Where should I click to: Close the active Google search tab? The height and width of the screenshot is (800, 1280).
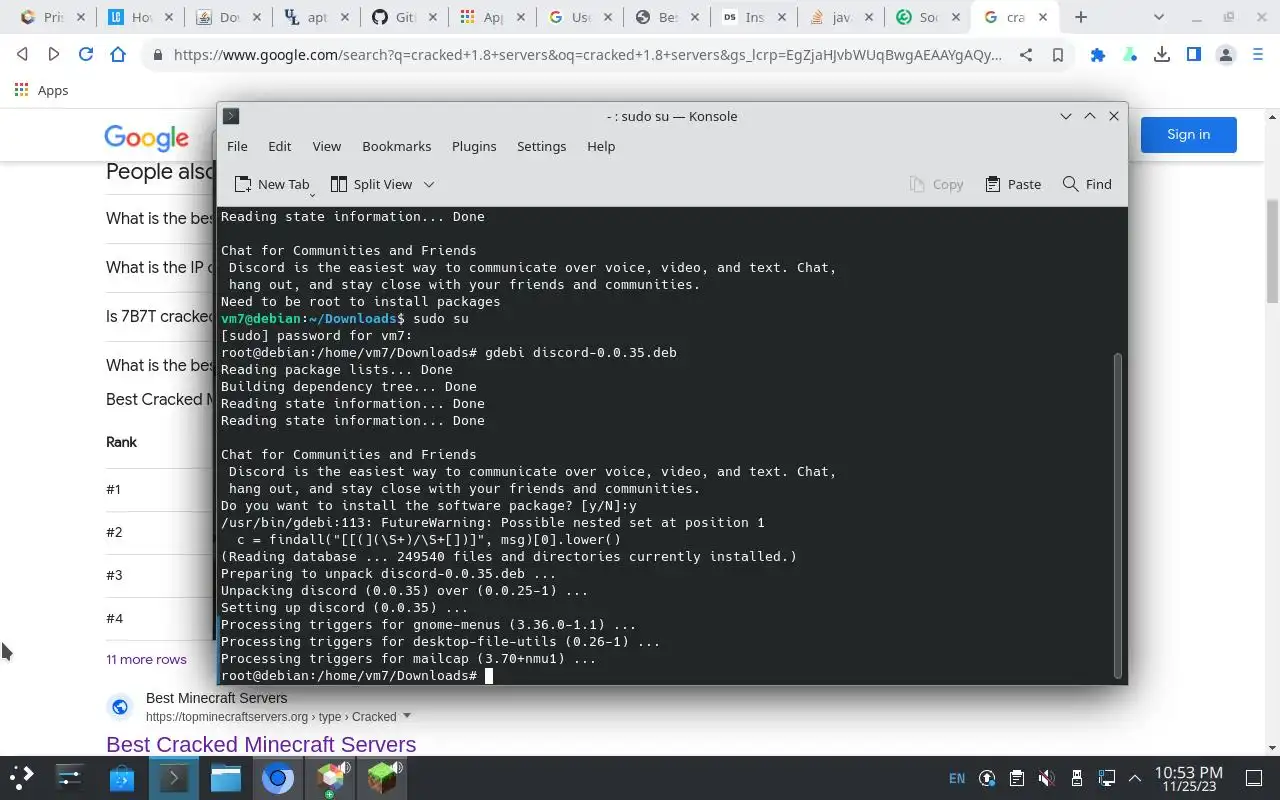point(1044,17)
